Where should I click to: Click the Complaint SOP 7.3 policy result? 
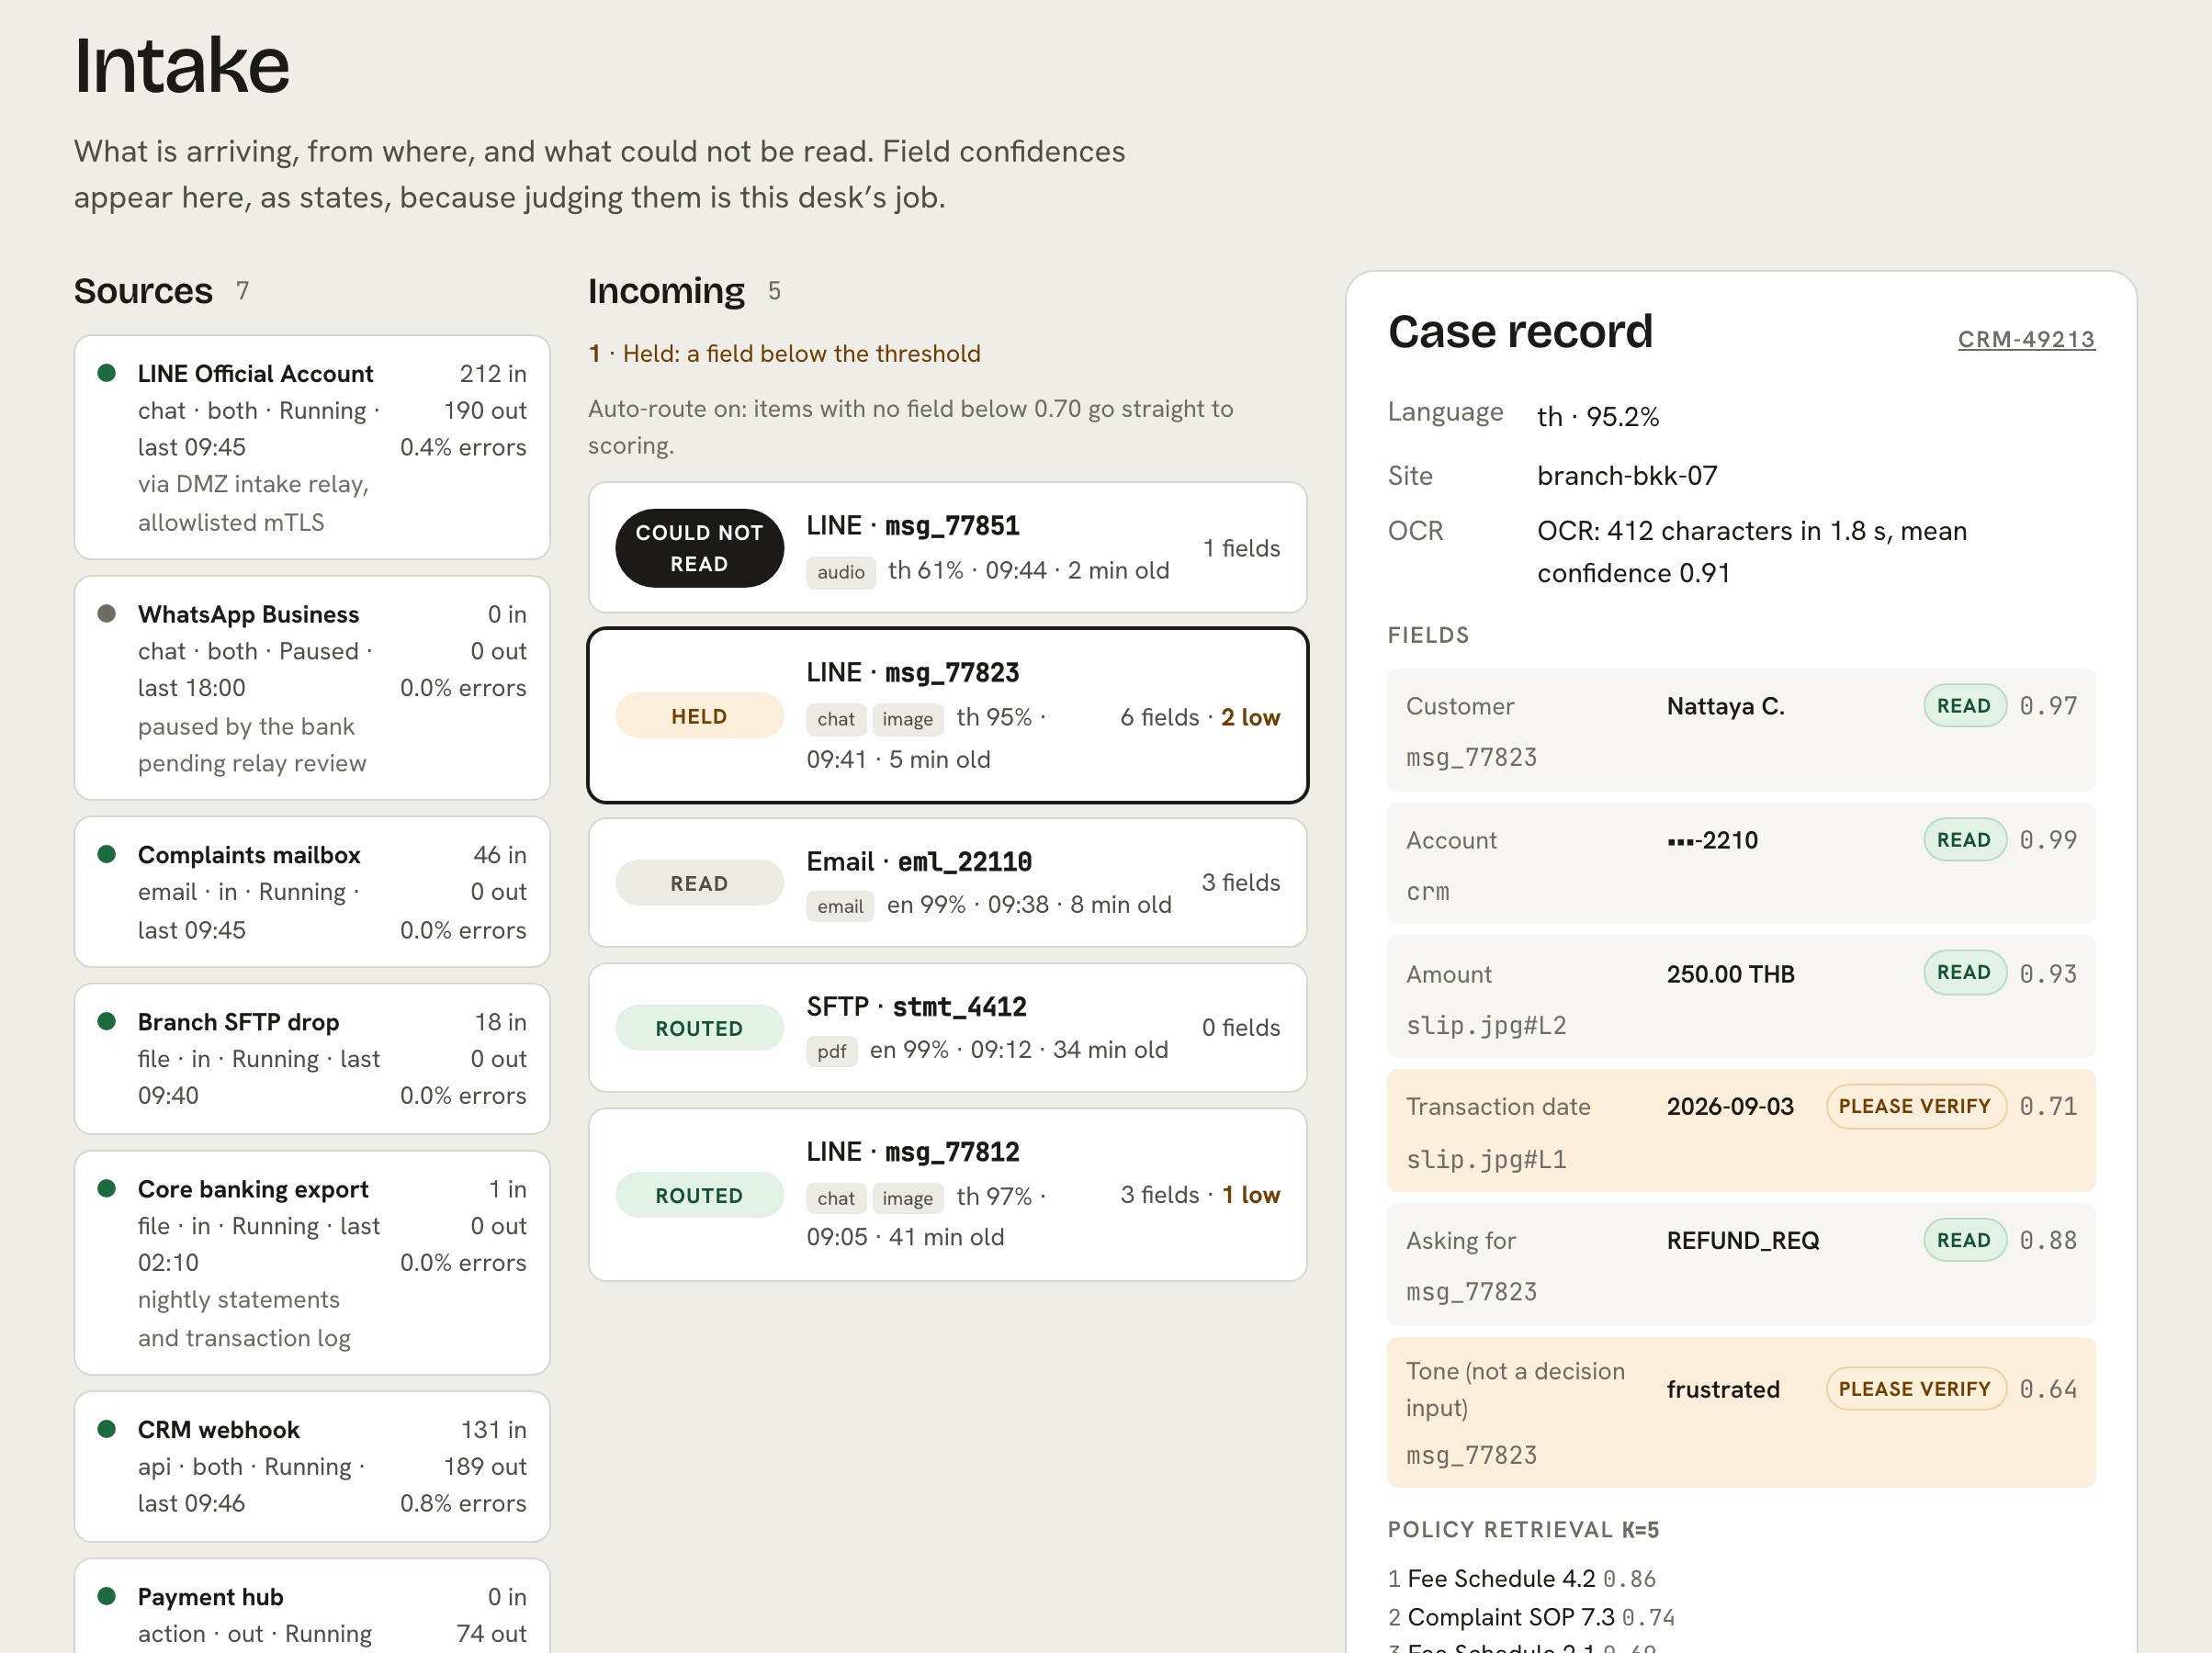coord(1531,1617)
